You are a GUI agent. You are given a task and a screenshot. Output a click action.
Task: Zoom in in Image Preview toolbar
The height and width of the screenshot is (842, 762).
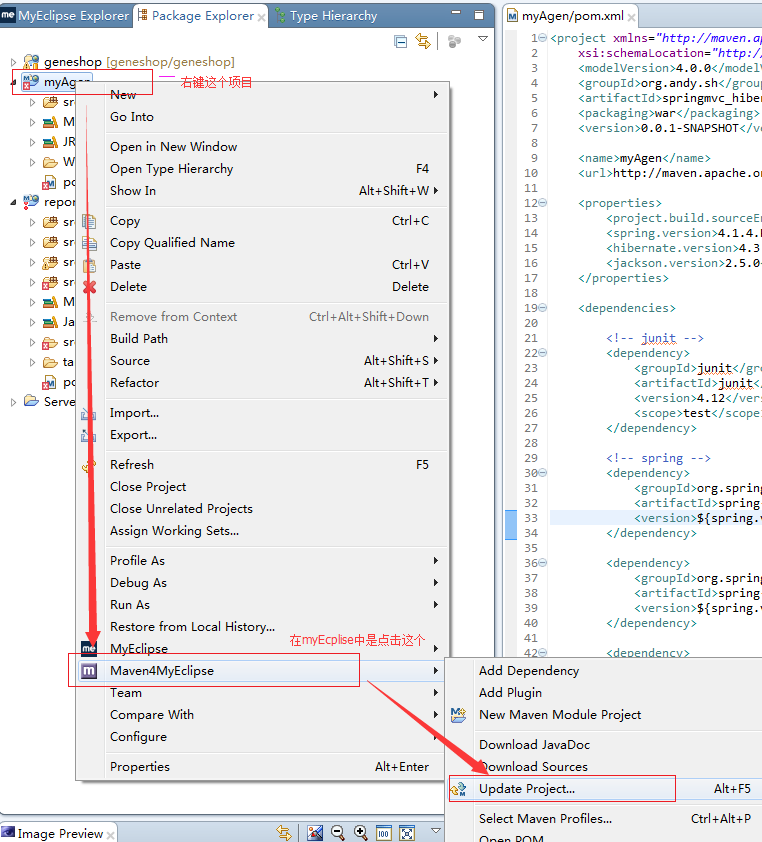(x=360, y=833)
